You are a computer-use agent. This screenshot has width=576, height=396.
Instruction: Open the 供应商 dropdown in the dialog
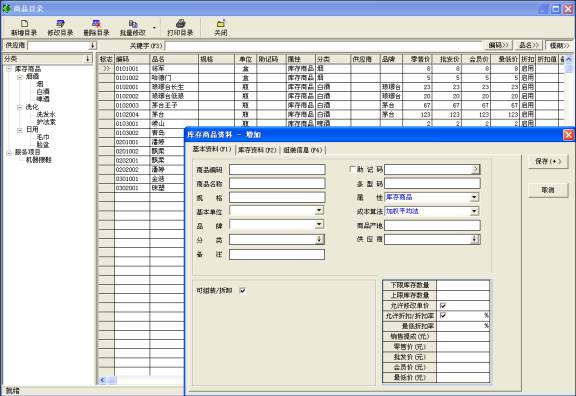tap(475, 240)
